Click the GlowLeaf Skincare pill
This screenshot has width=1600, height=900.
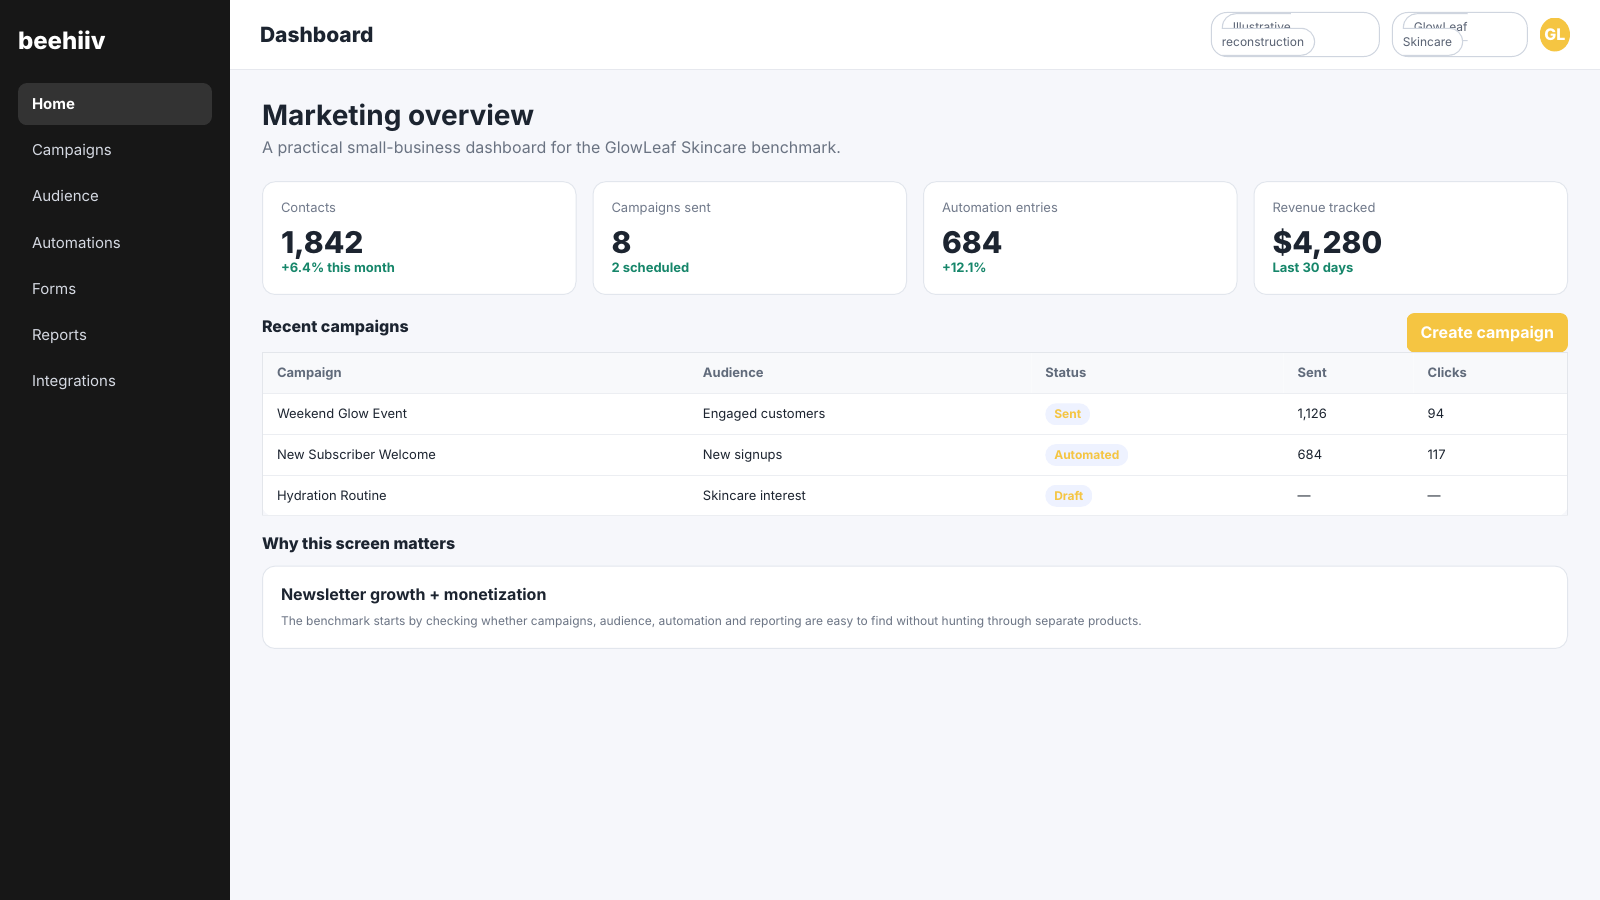(x=1459, y=34)
